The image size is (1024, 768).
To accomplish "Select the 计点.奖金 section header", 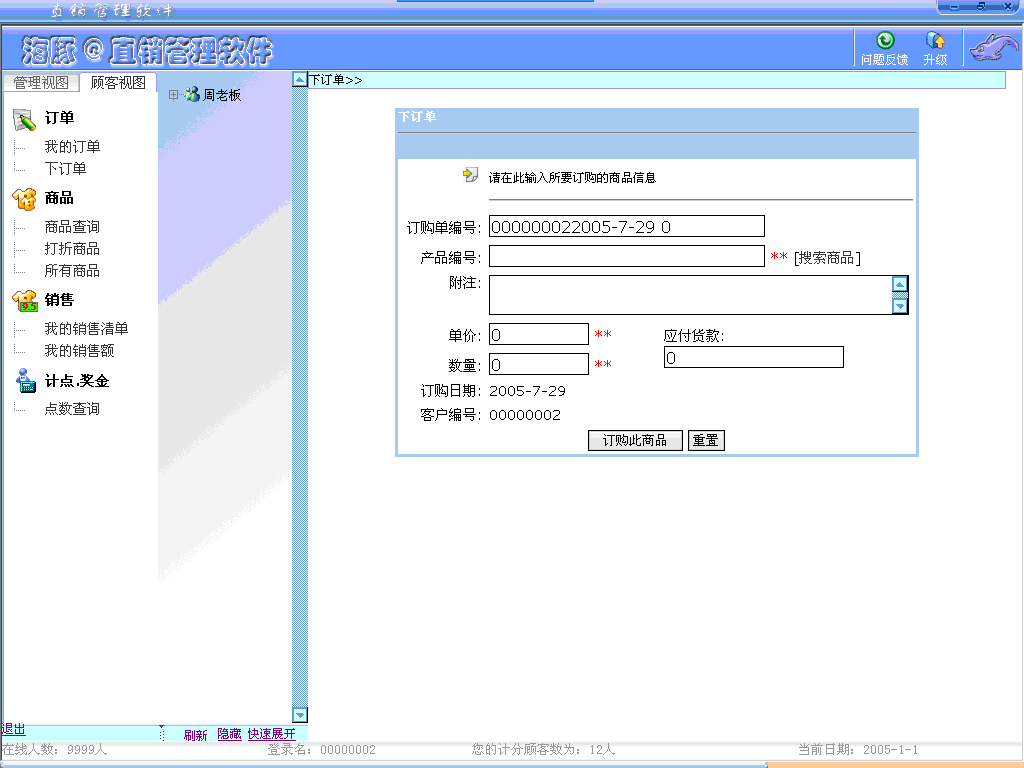I will [x=76, y=381].
